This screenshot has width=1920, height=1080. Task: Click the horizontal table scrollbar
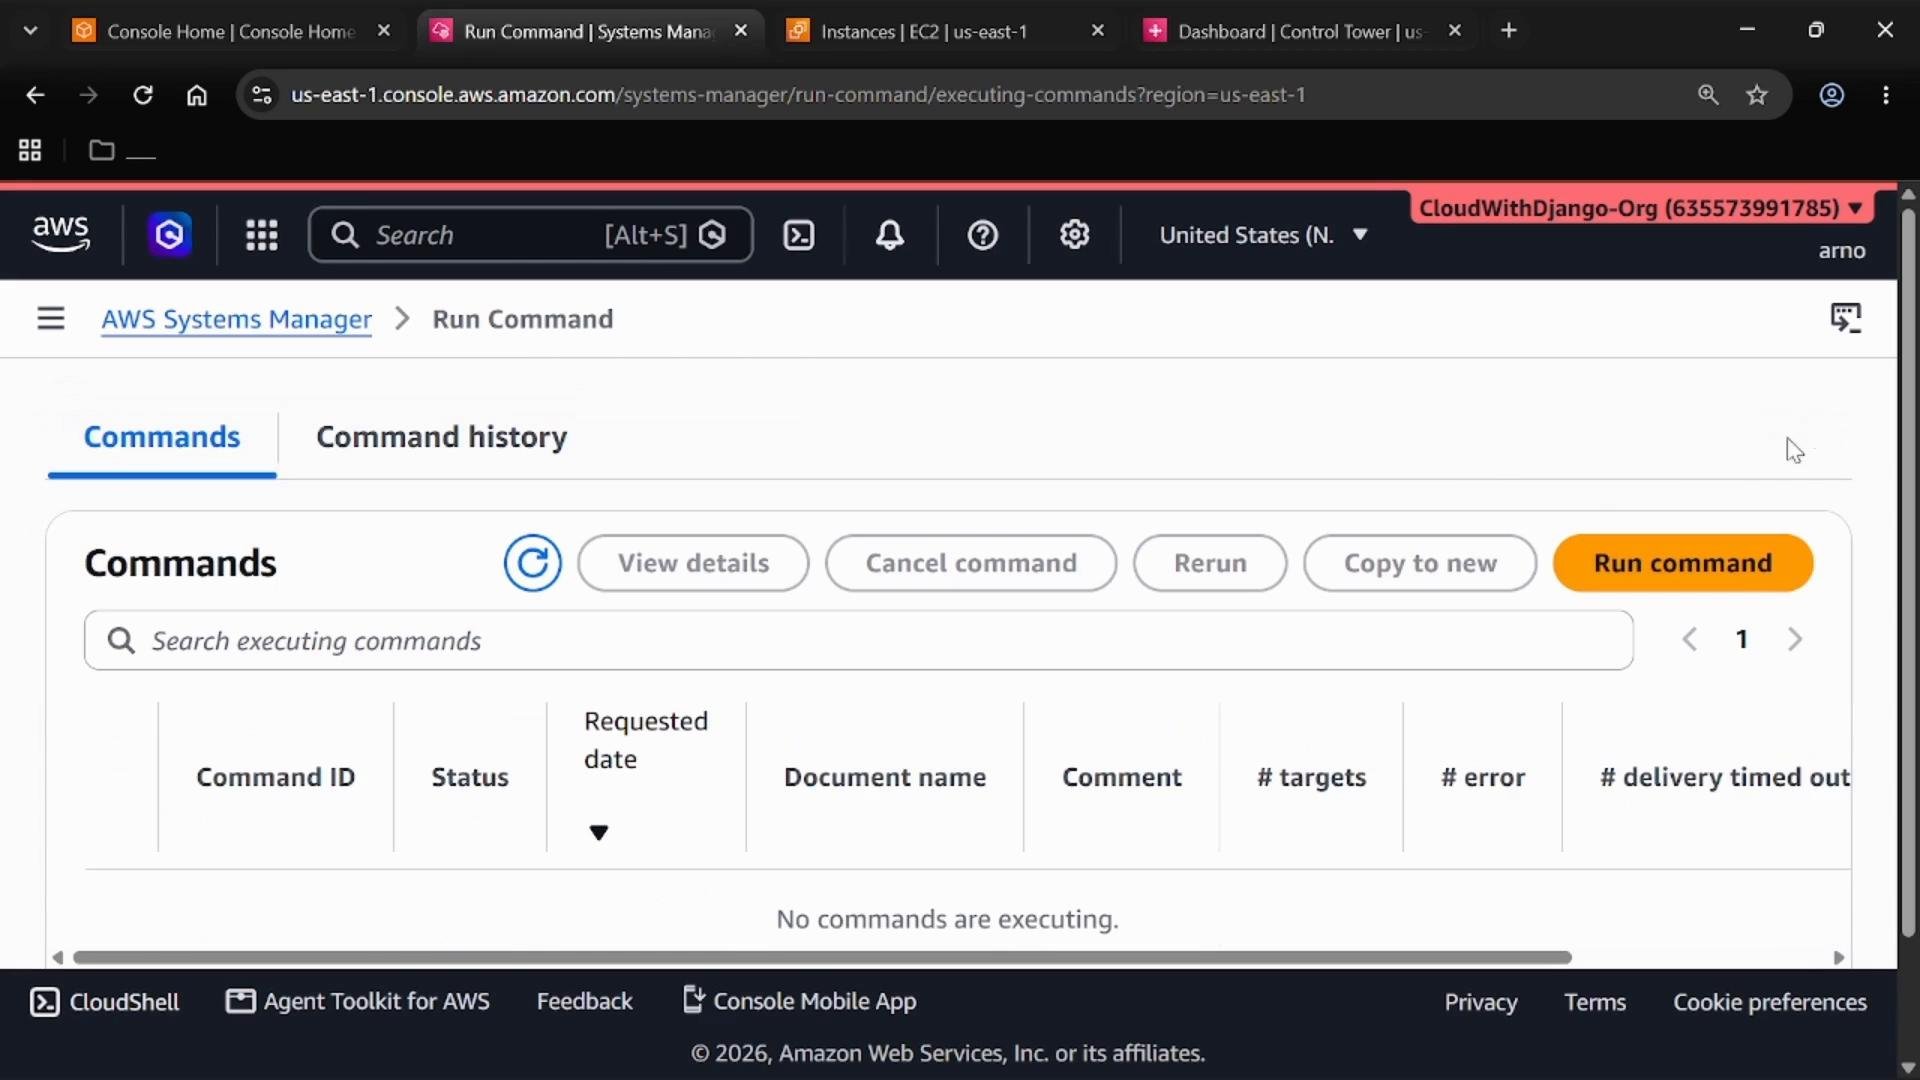822,958
